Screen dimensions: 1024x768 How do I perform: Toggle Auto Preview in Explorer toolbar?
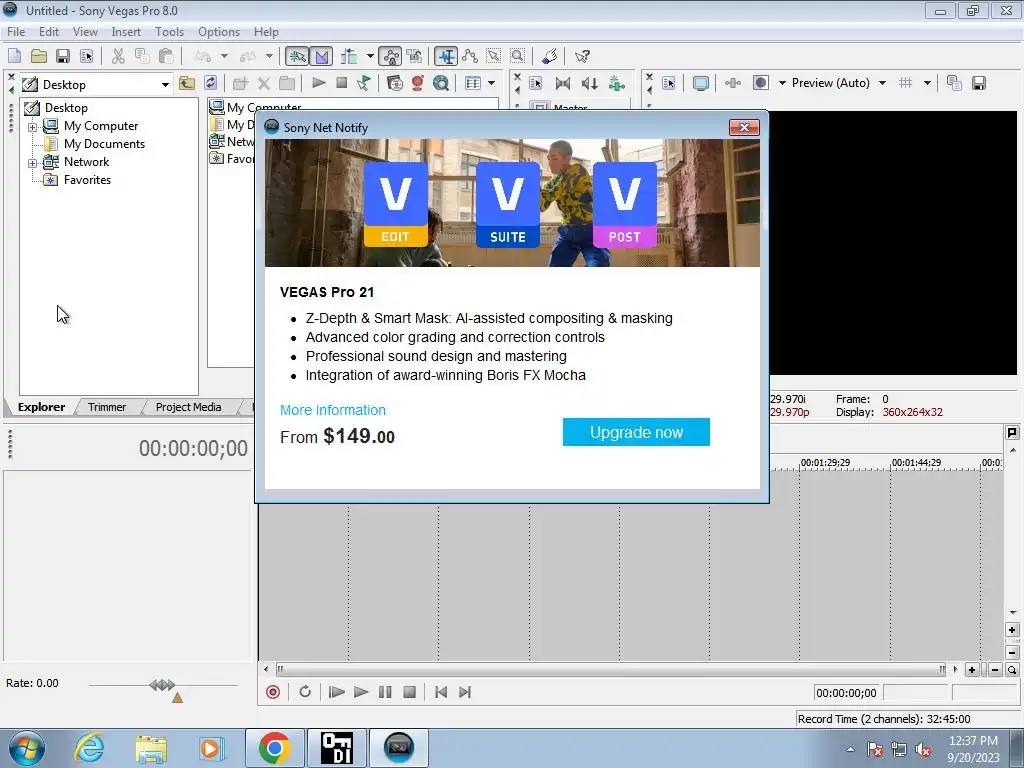(x=364, y=83)
